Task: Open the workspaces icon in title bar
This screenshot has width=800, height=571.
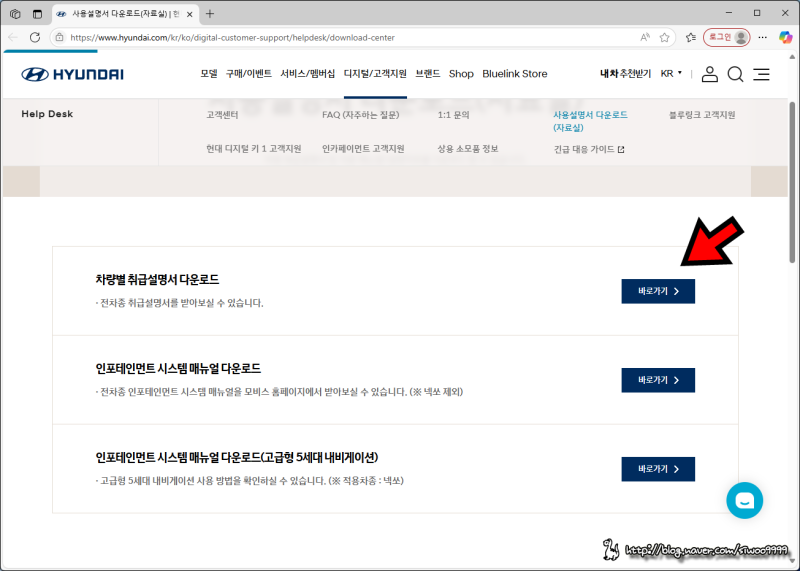Action: [15, 14]
